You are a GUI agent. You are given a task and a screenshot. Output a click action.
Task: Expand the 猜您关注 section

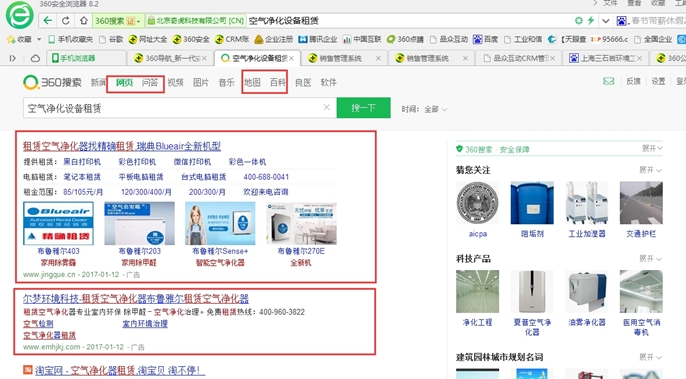(x=651, y=170)
